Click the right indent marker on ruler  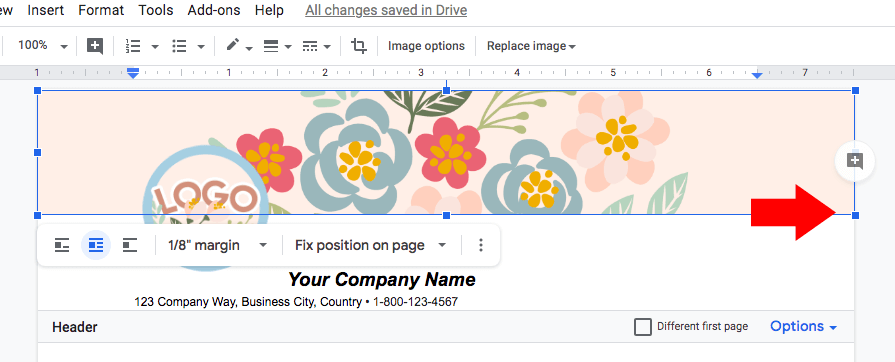point(757,75)
